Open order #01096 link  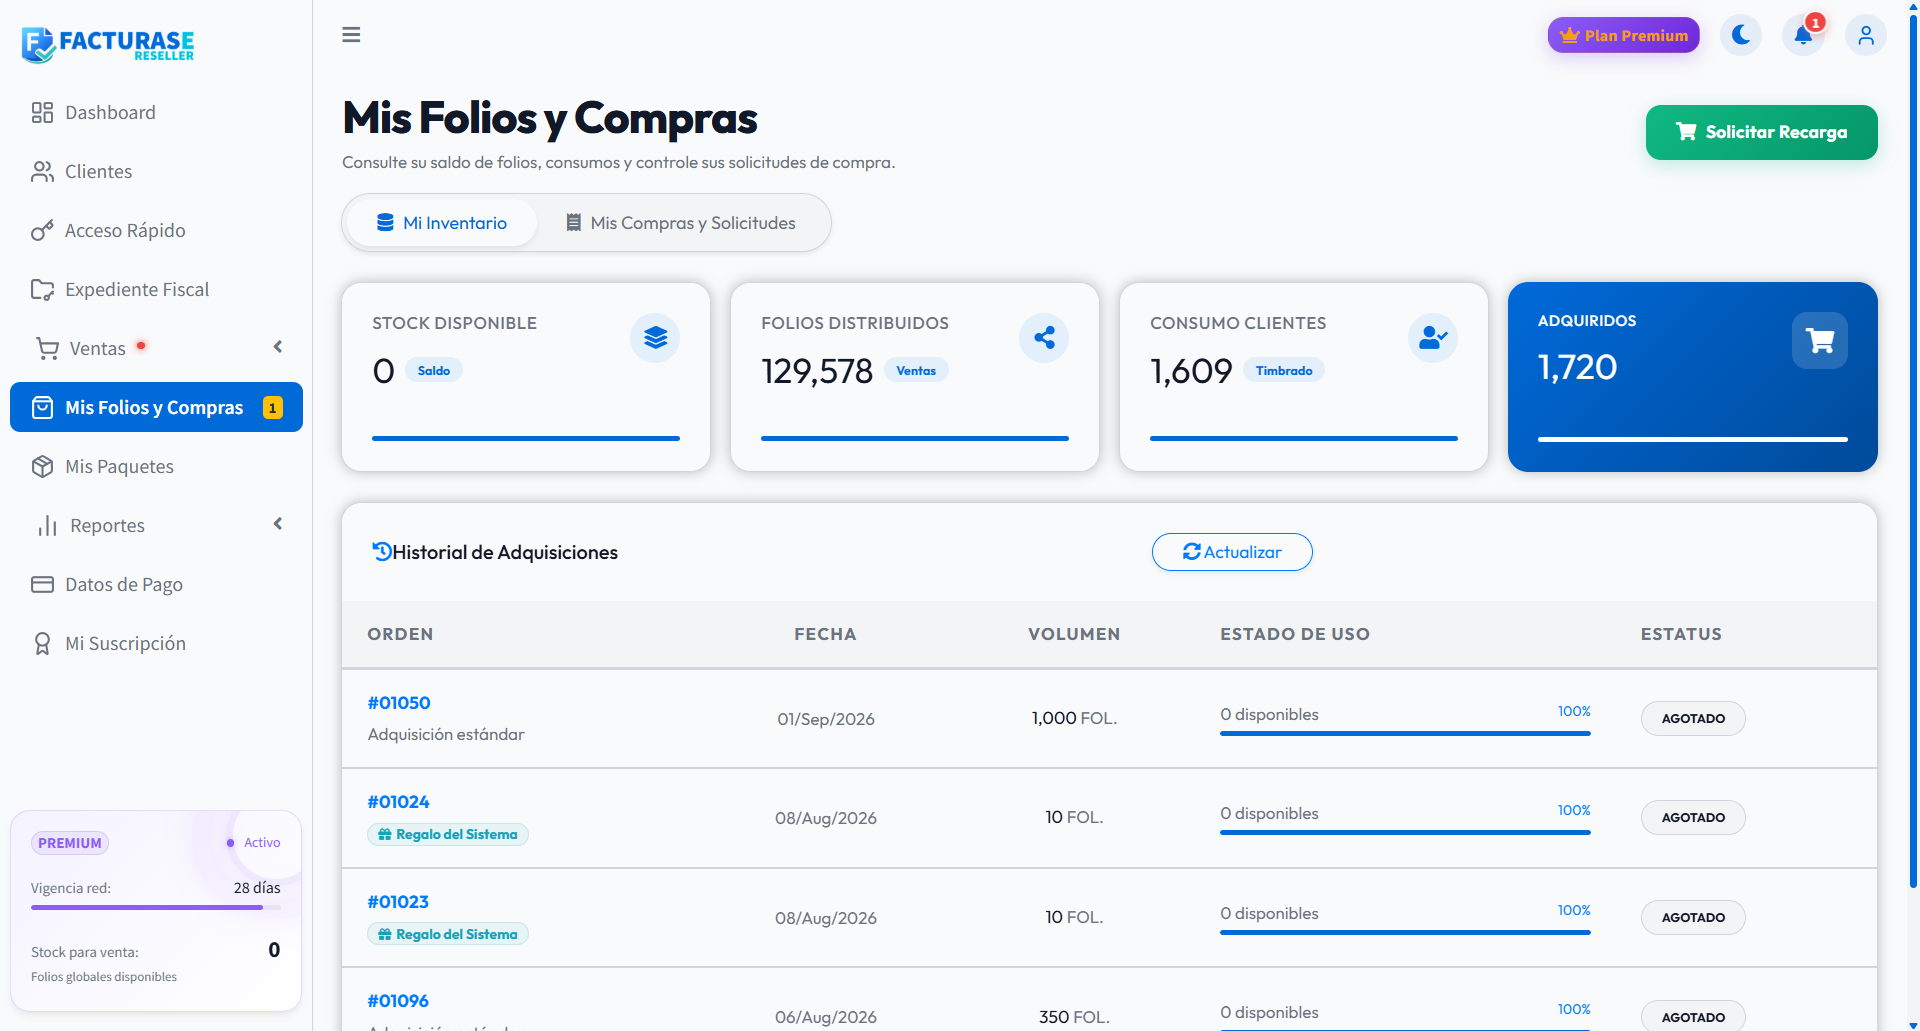pyautogui.click(x=398, y=1001)
